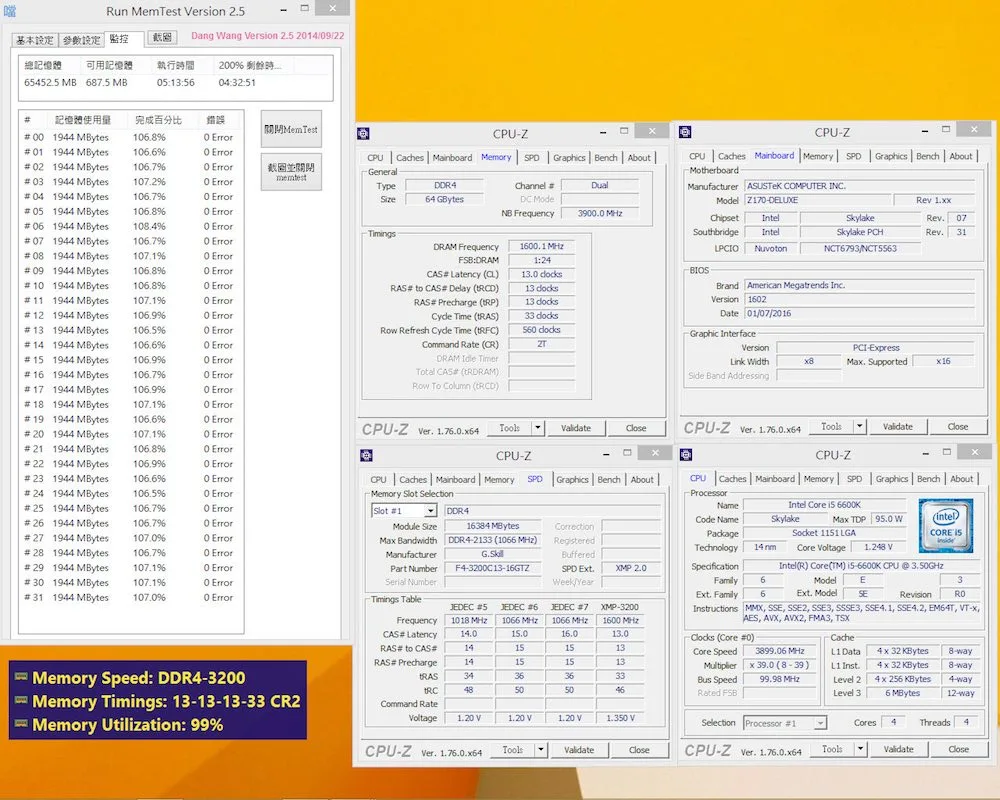The height and width of the screenshot is (800, 1000).
Task: Click the Intel Core i5 inside logo
Action: [946, 526]
